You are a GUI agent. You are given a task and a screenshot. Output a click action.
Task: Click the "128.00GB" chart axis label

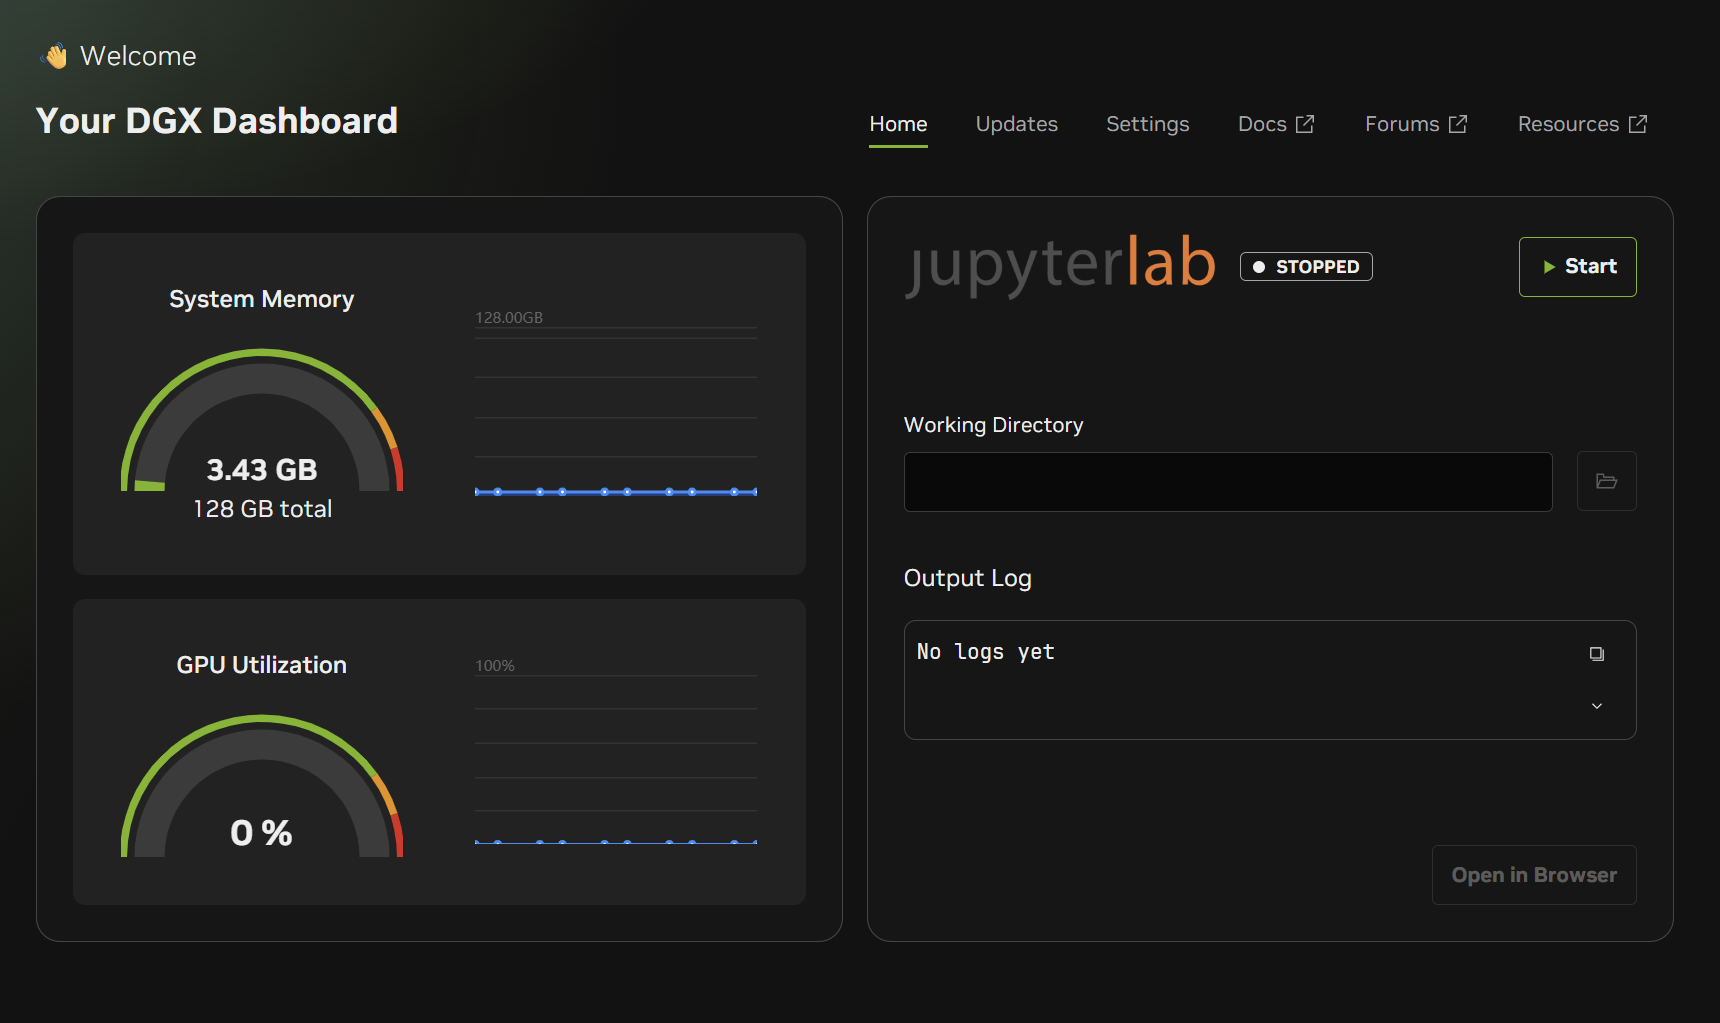509,318
